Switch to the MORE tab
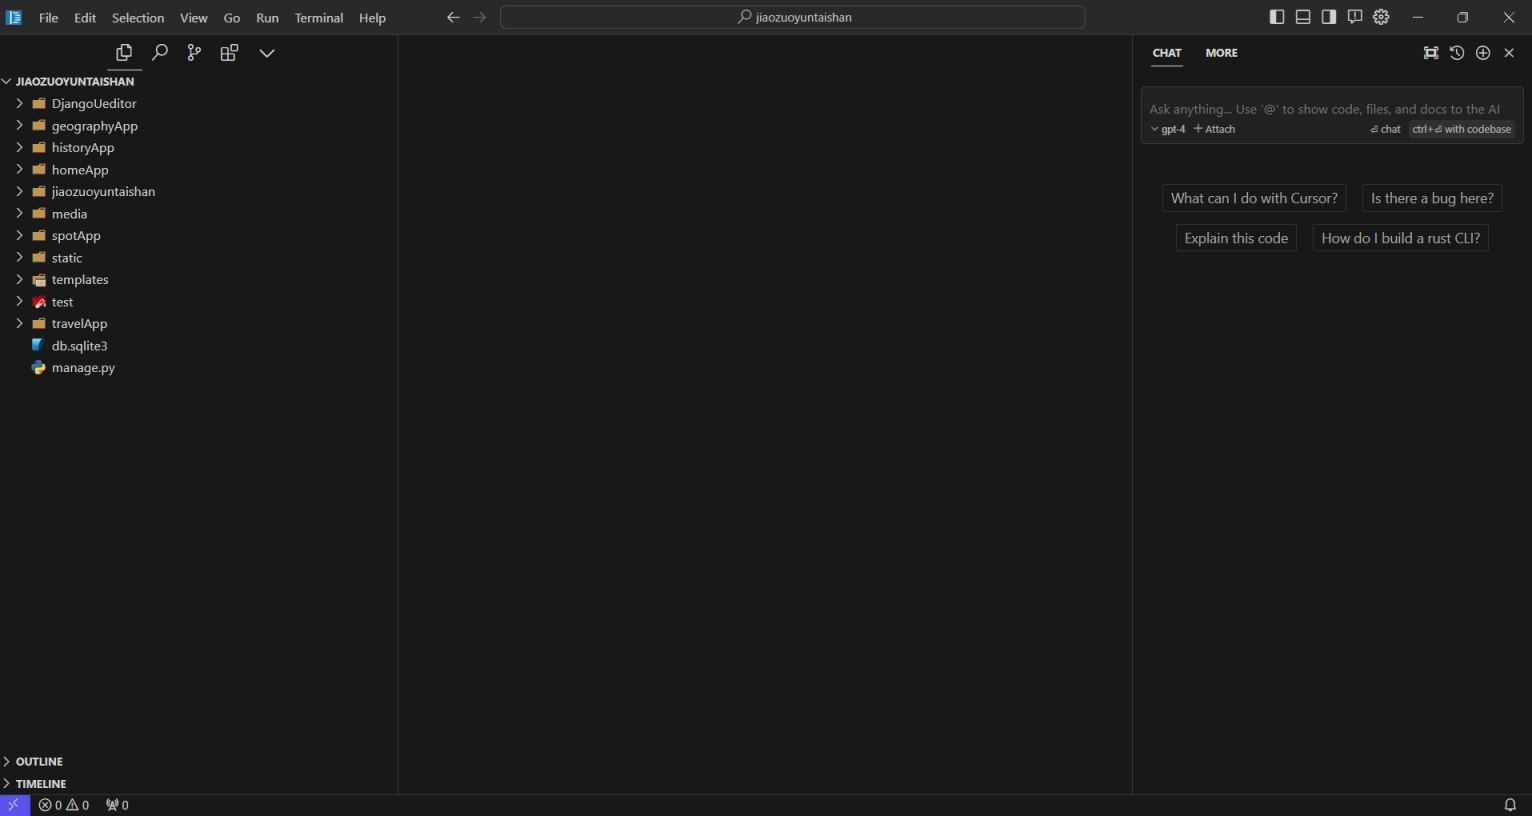 click(1221, 53)
